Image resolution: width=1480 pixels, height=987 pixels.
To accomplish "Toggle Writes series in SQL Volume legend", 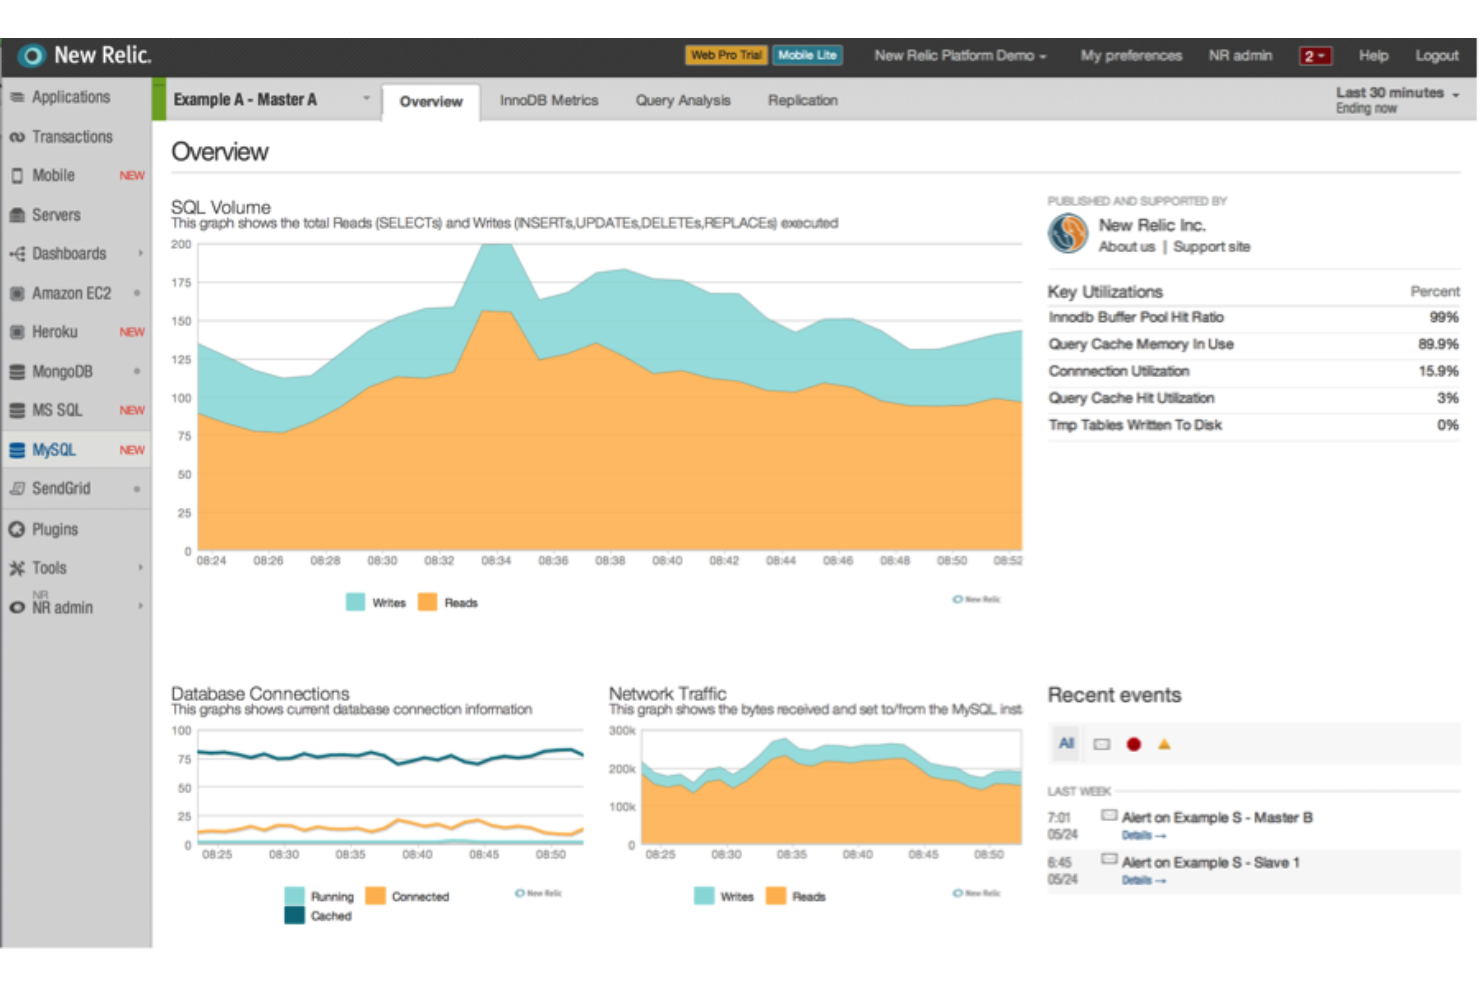I will point(376,602).
